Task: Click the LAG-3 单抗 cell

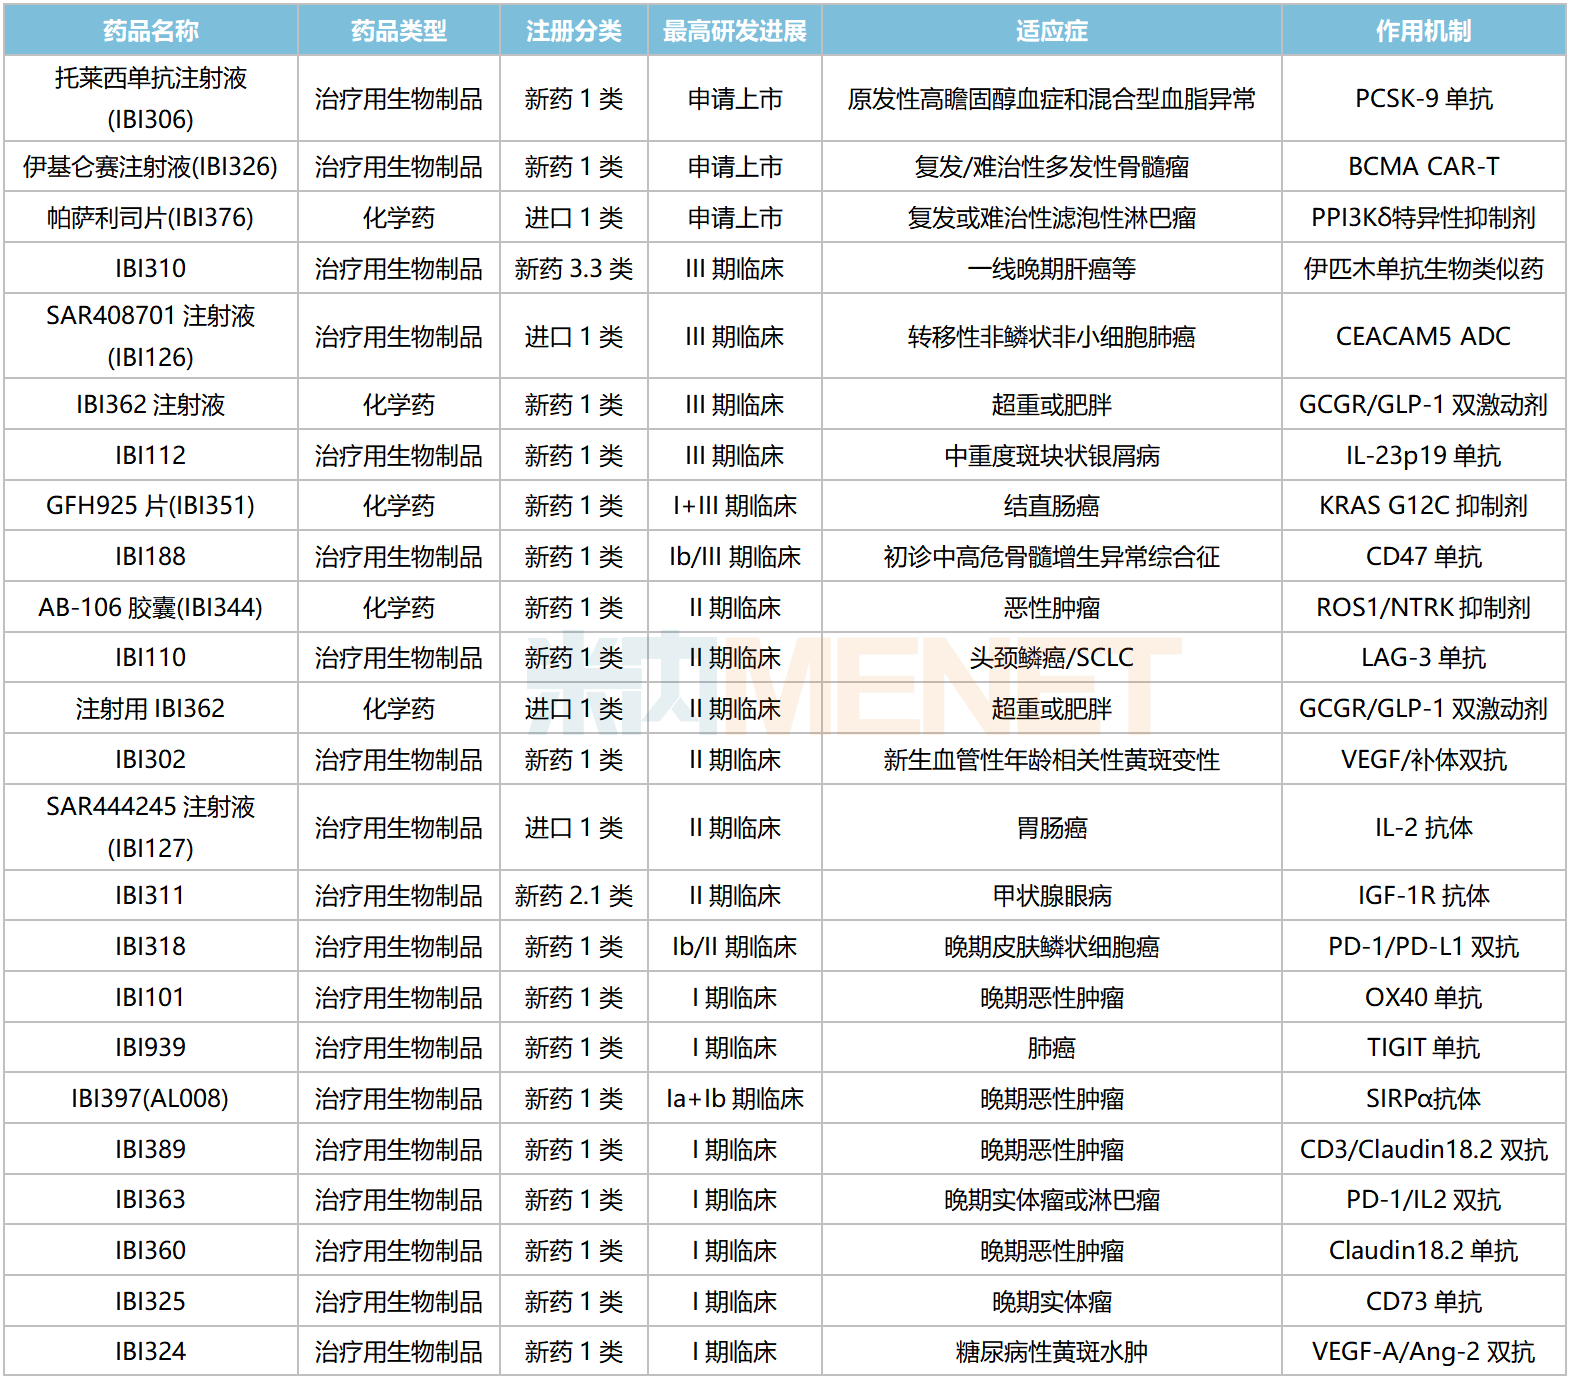Action: [x=1424, y=657]
